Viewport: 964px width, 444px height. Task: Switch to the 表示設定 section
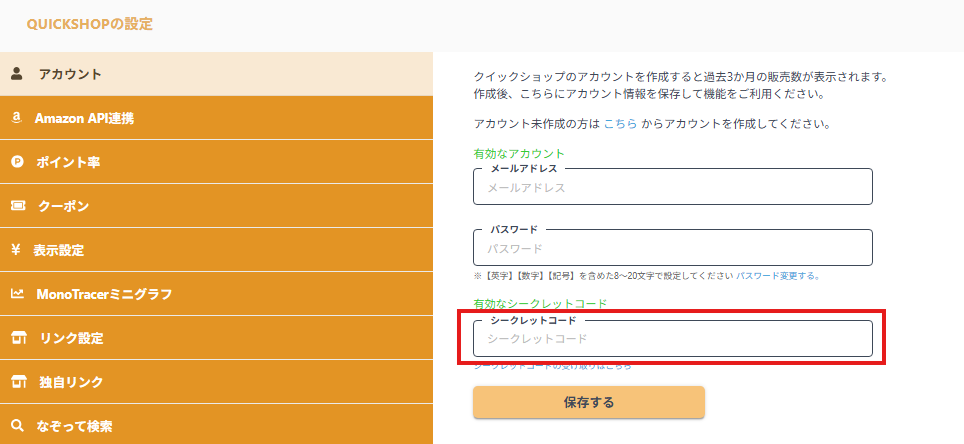[216, 250]
